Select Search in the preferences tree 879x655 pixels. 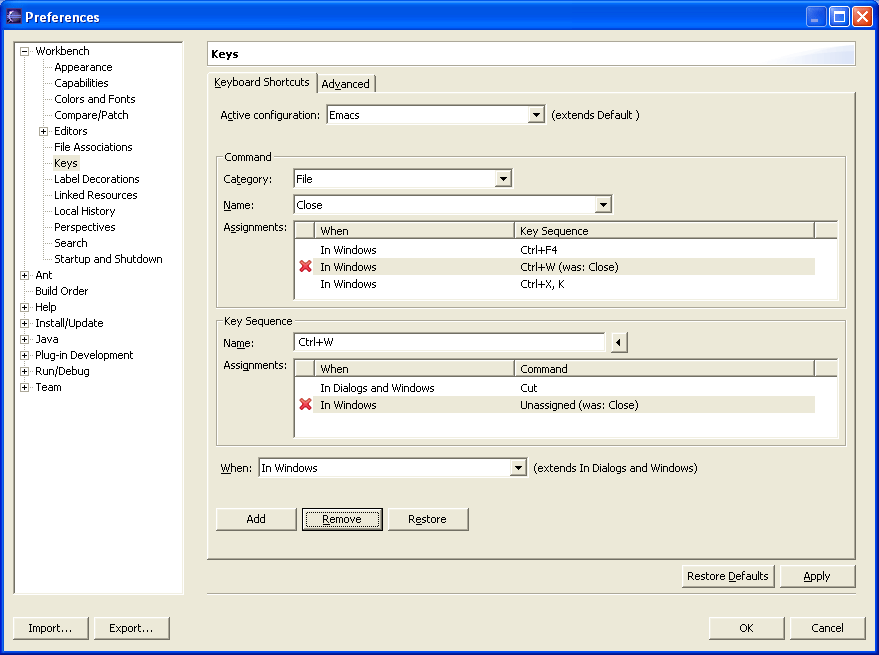point(71,243)
